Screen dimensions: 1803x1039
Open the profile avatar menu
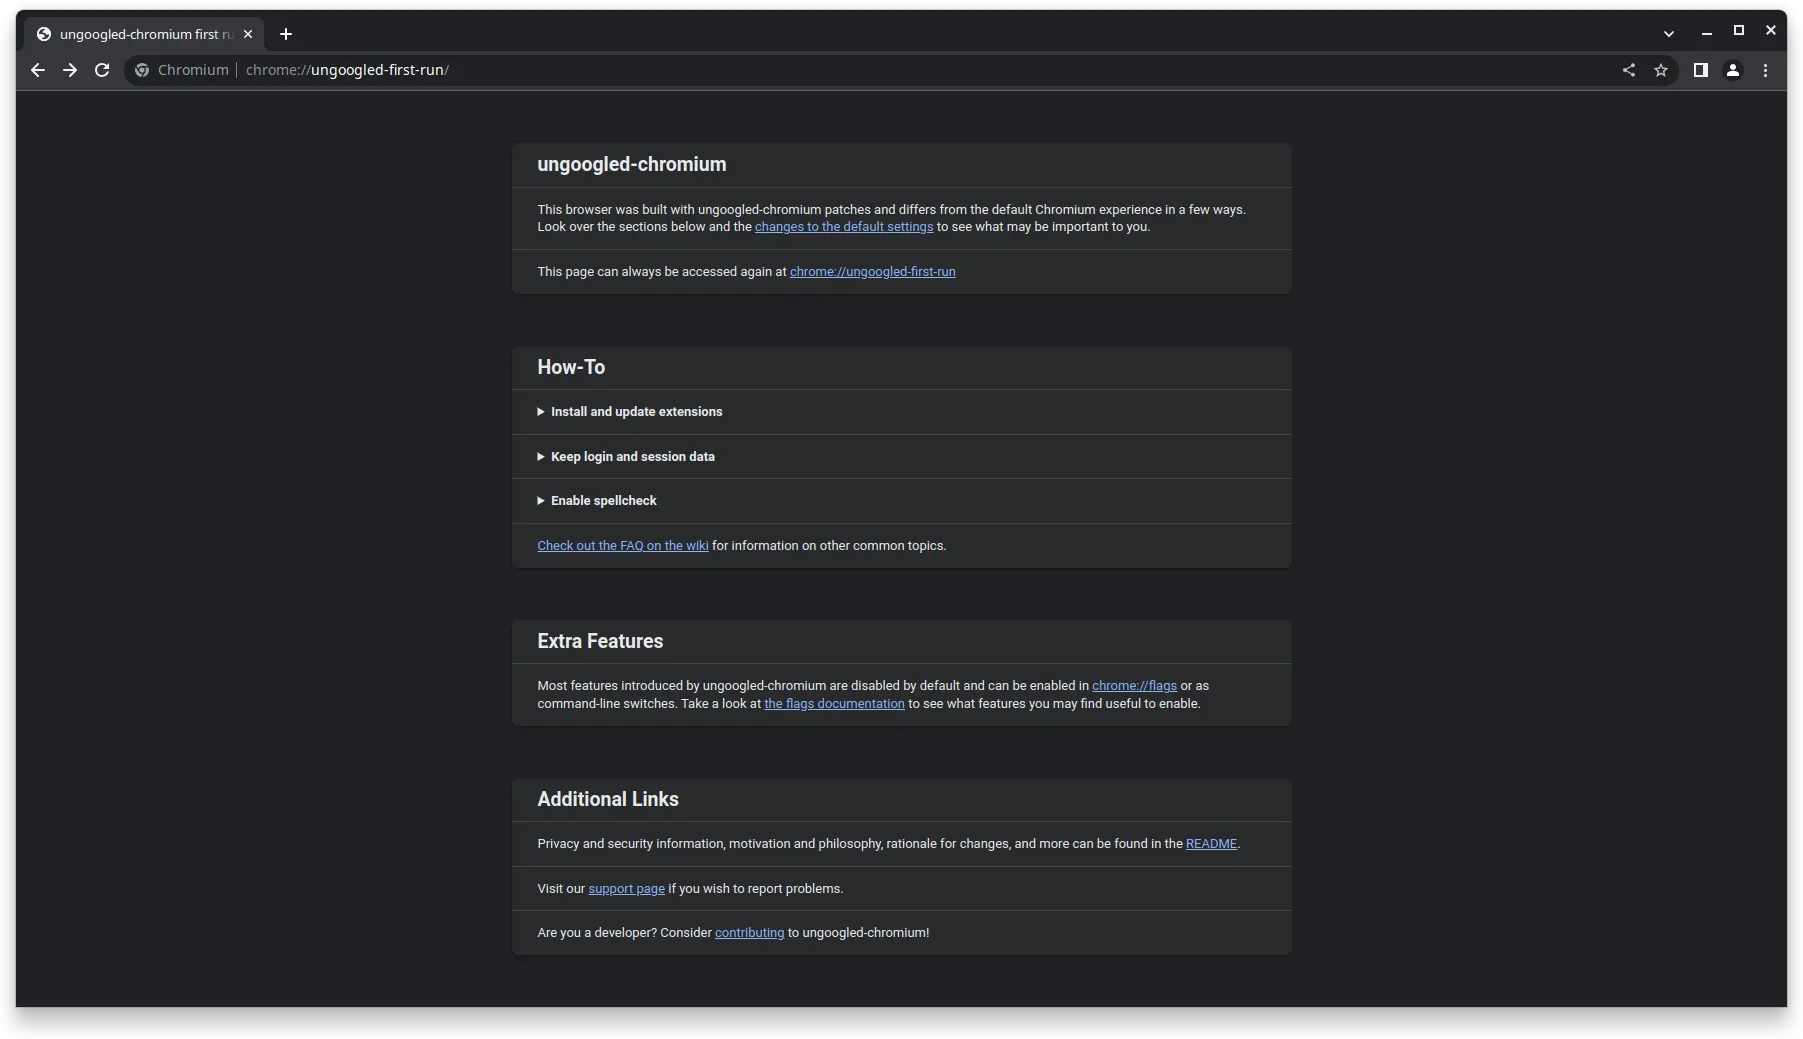(x=1733, y=70)
